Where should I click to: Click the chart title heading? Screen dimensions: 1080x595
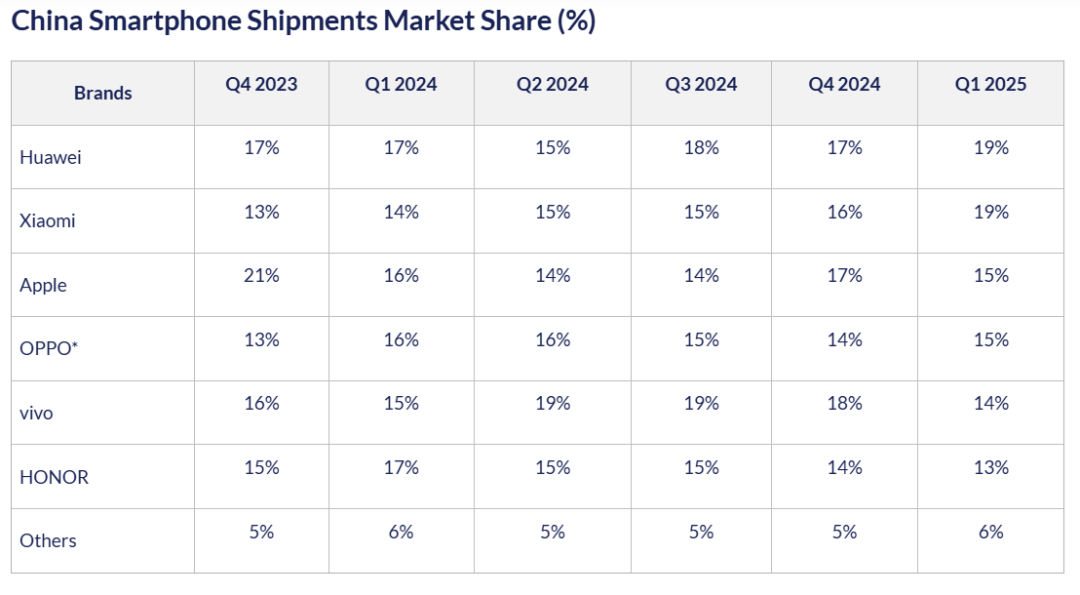tap(303, 22)
